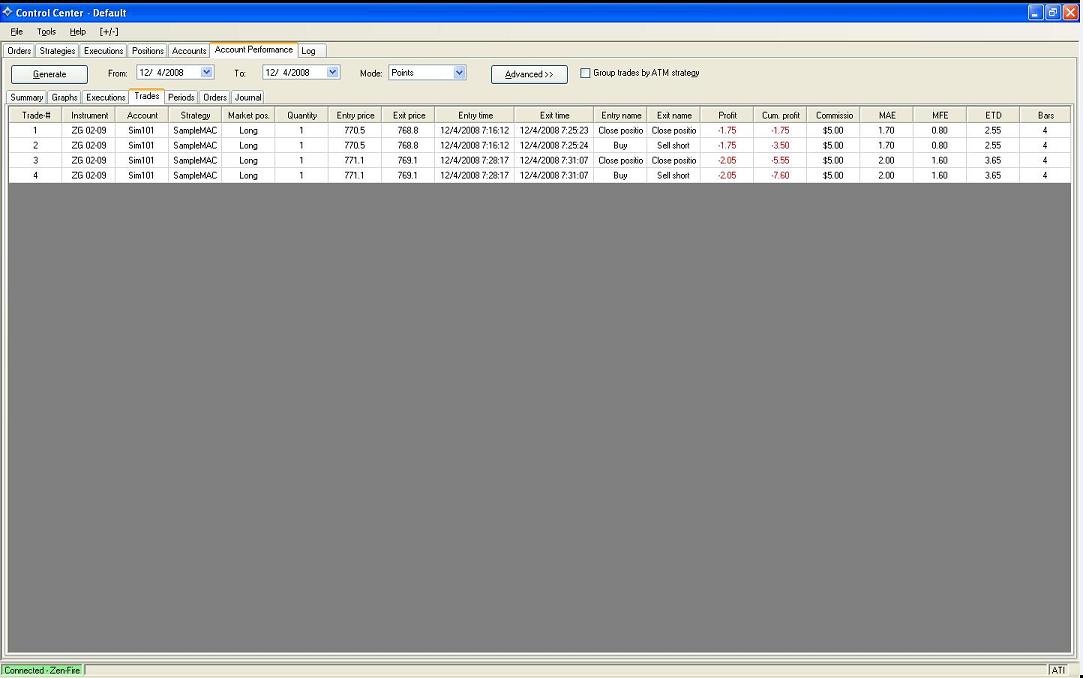Sort by Trade-# column header
The height and width of the screenshot is (678, 1083).
[x=36, y=115]
